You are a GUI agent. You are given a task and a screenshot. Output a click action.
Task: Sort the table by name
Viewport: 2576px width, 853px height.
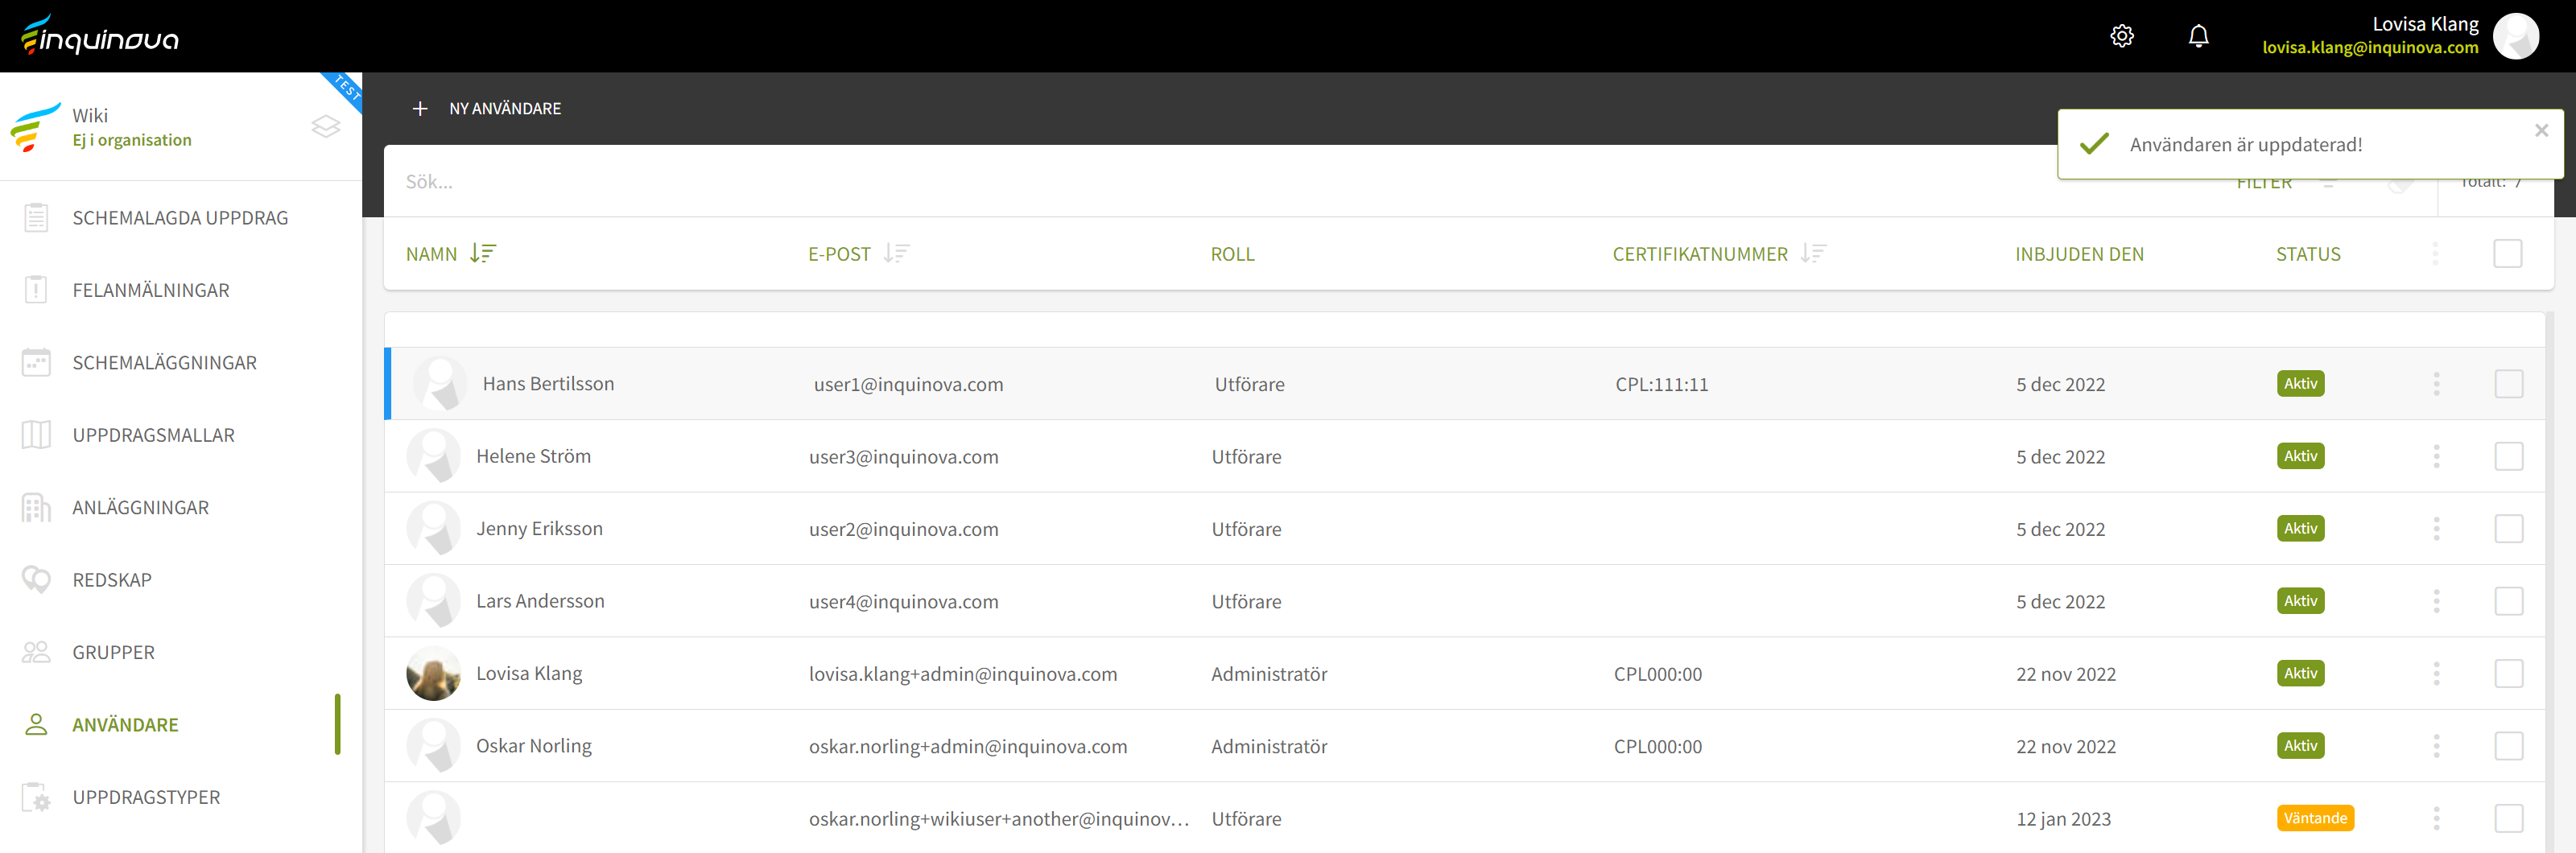(483, 254)
